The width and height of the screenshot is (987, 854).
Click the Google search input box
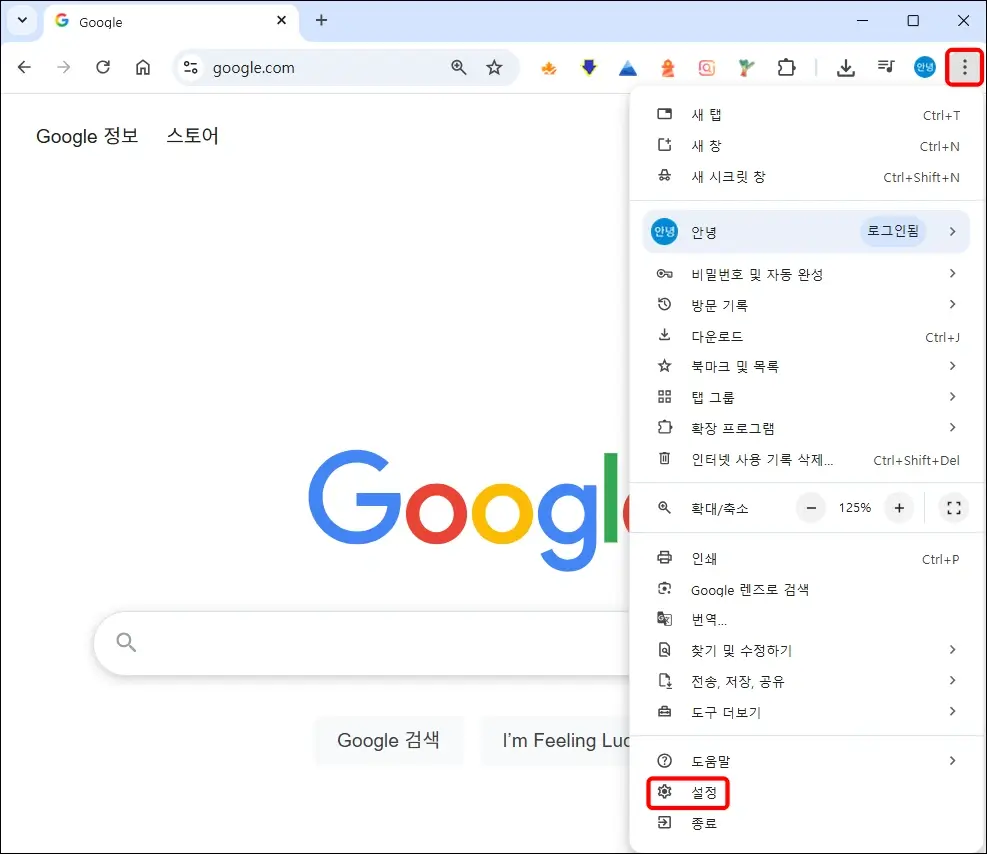tap(362, 643)
